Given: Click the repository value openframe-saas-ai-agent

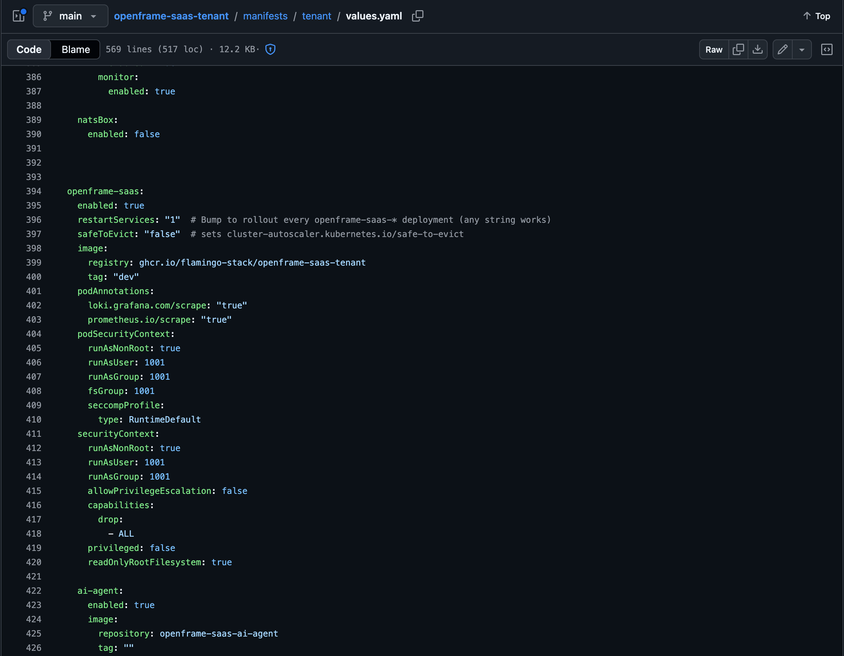Looking at the screenshot, I should [x=219, y=633].
